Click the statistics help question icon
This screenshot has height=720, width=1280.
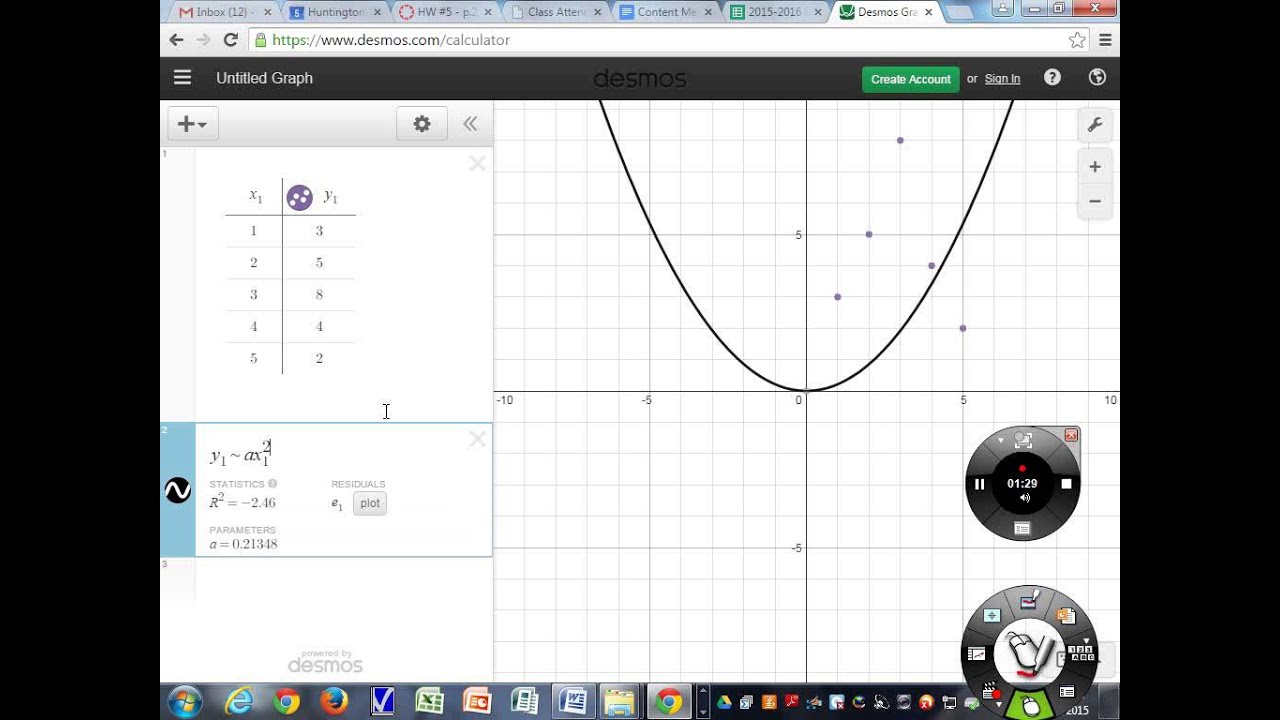tap(273, 484)
